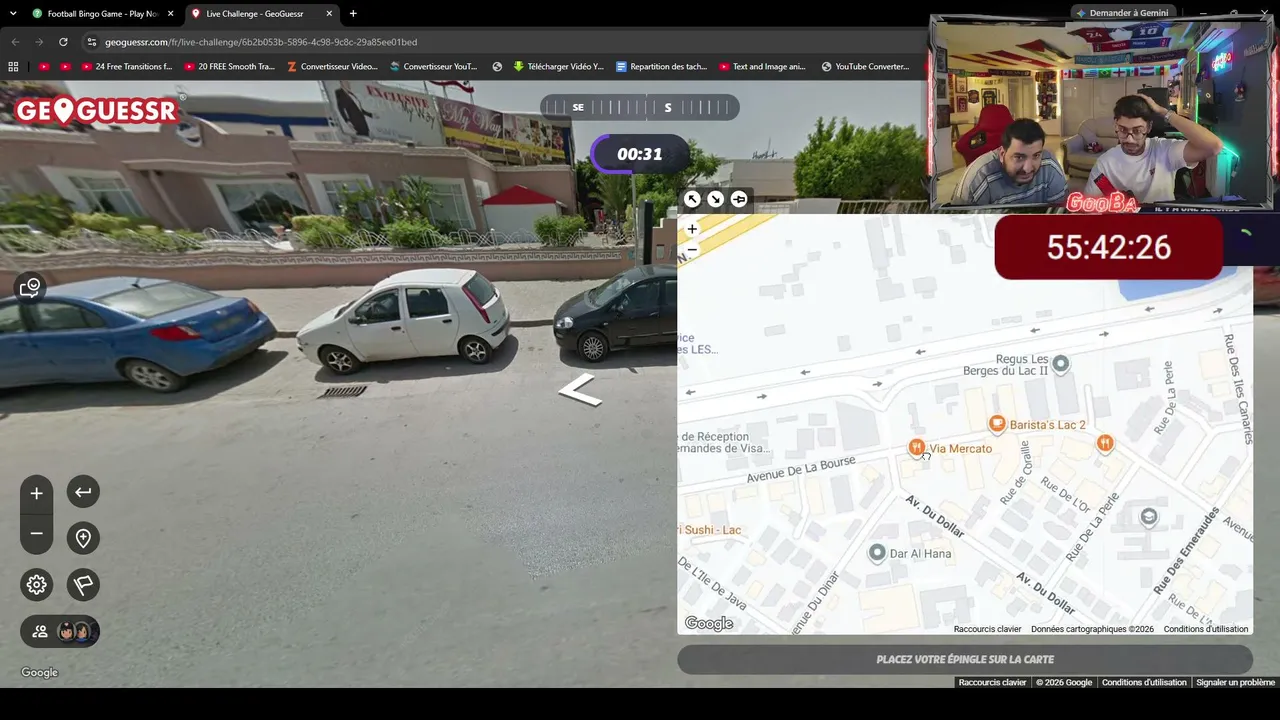Click Via Mercato restaurant marker
This screenshot has width=1280, height=720.
pos(916,448)
